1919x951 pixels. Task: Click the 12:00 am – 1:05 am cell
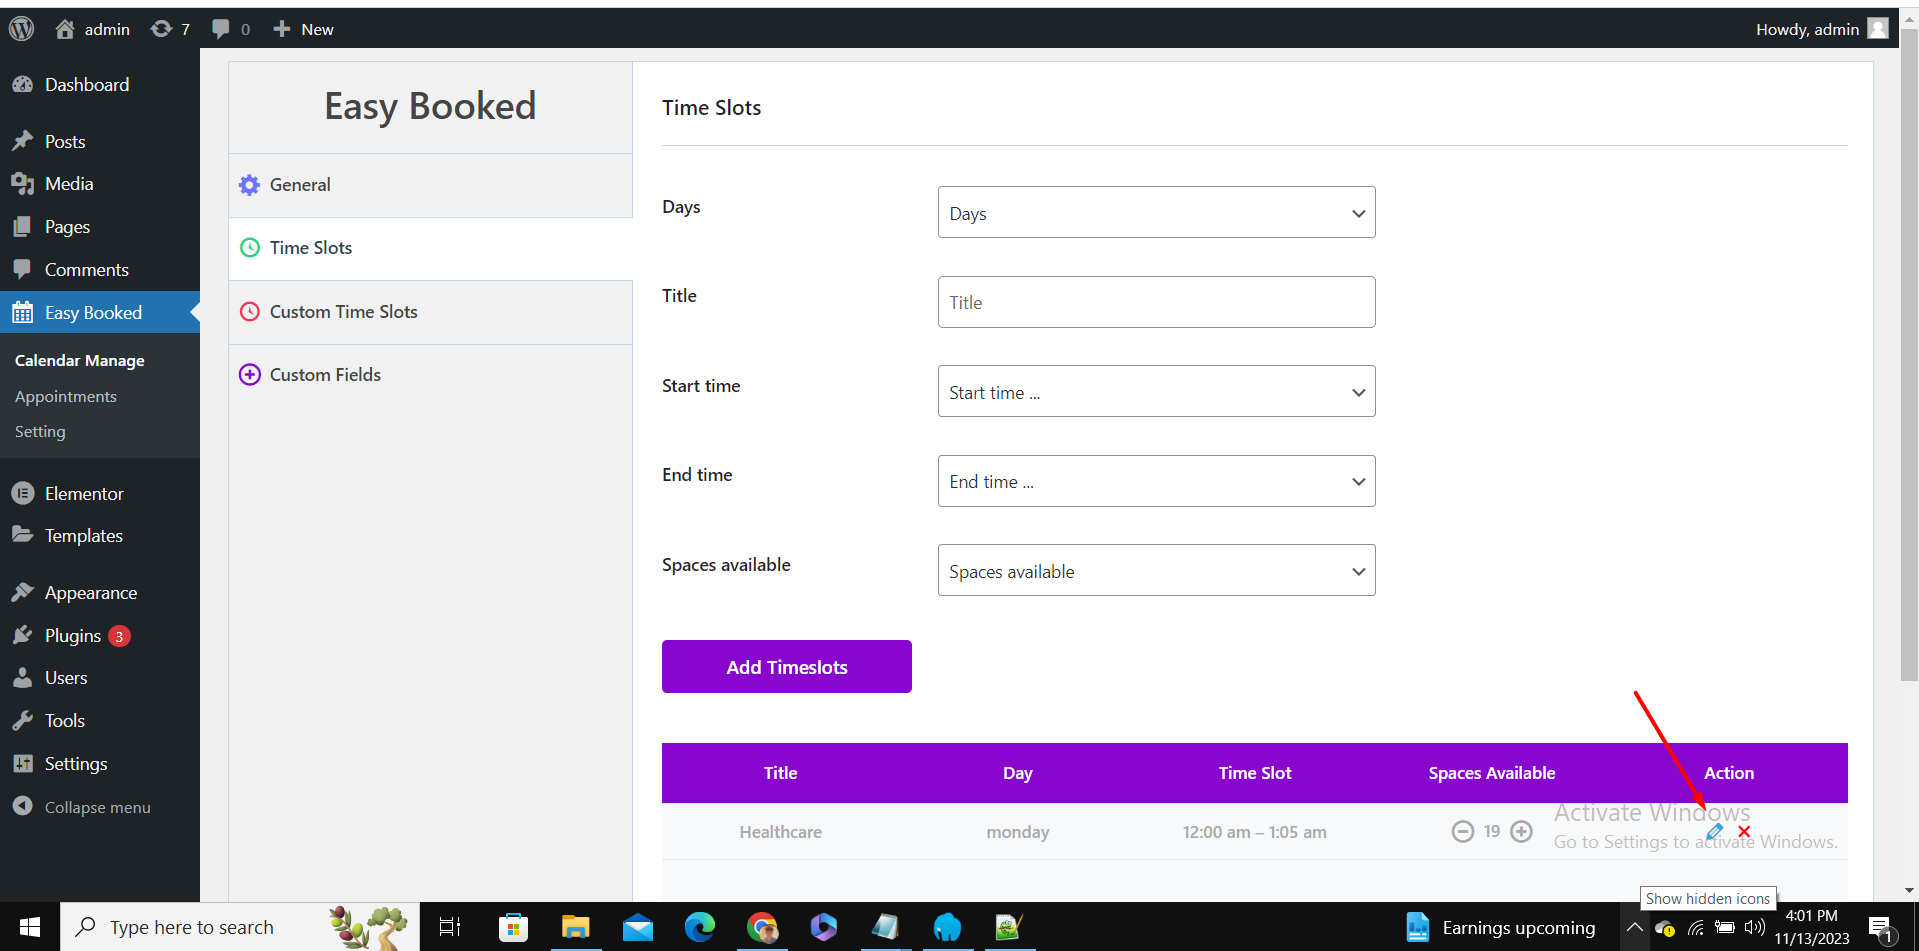[x=1255, y=832]
